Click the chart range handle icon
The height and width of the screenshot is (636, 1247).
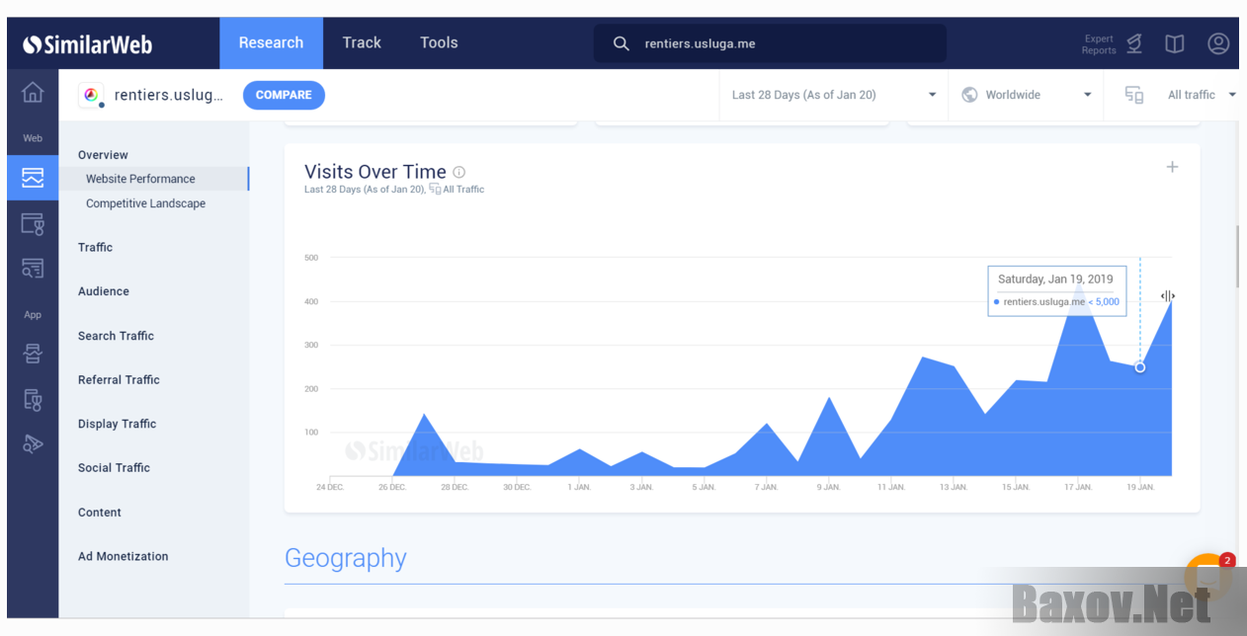[1168, 296]
